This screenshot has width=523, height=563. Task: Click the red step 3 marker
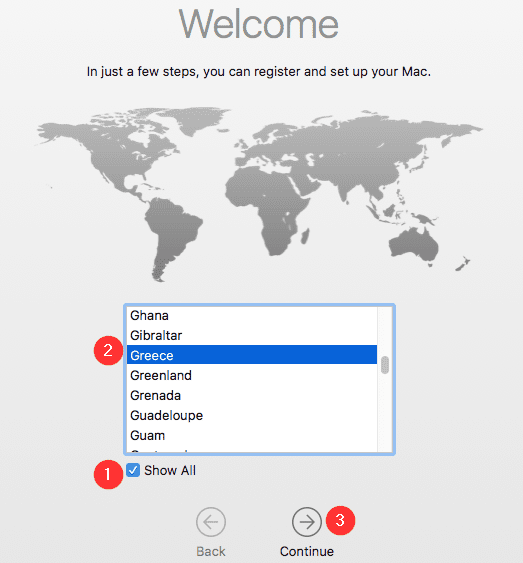tap(340, 520)
